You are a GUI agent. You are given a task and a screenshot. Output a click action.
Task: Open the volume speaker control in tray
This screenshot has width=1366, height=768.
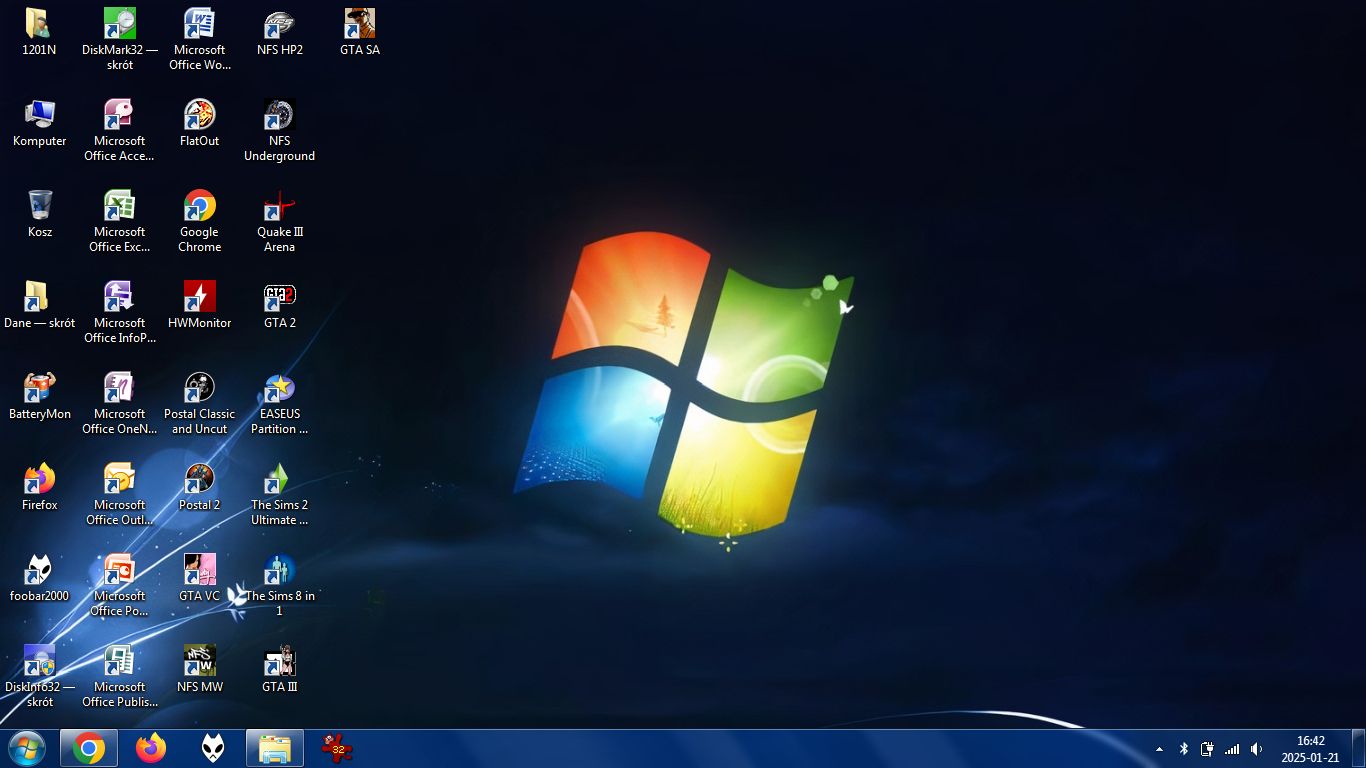pyautogui.click(x=1256, y=749)
